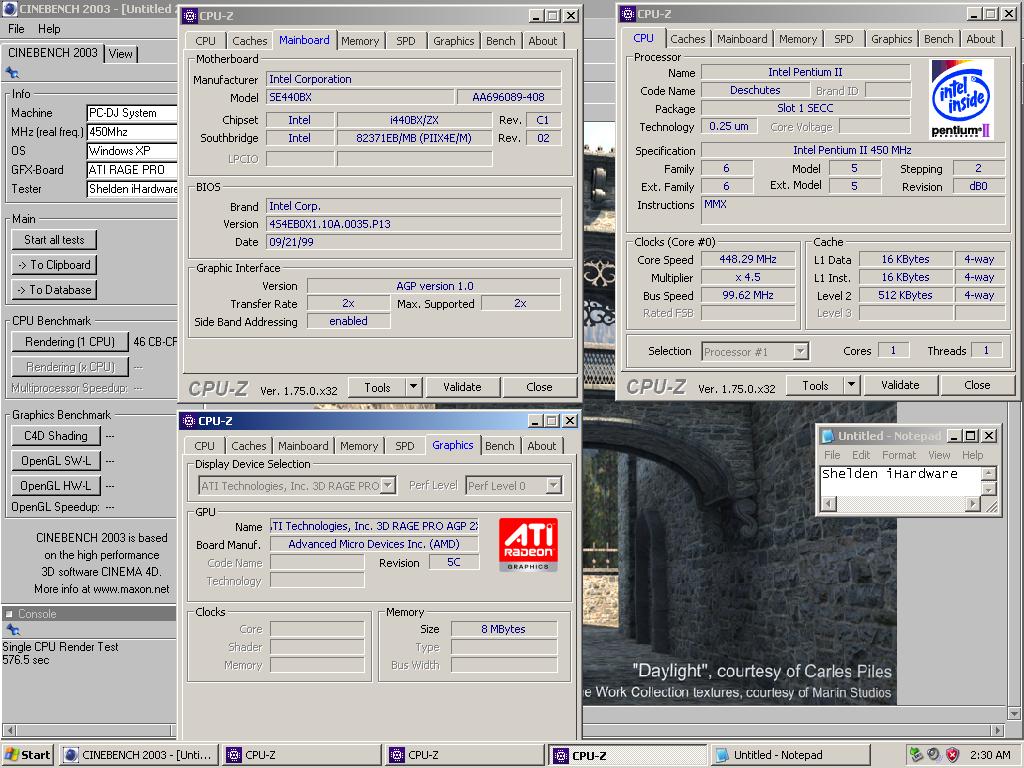Open Mainboard tab in Graphics CPU-Z window
Screen dimensions: 1024x768
pos(303,445)
